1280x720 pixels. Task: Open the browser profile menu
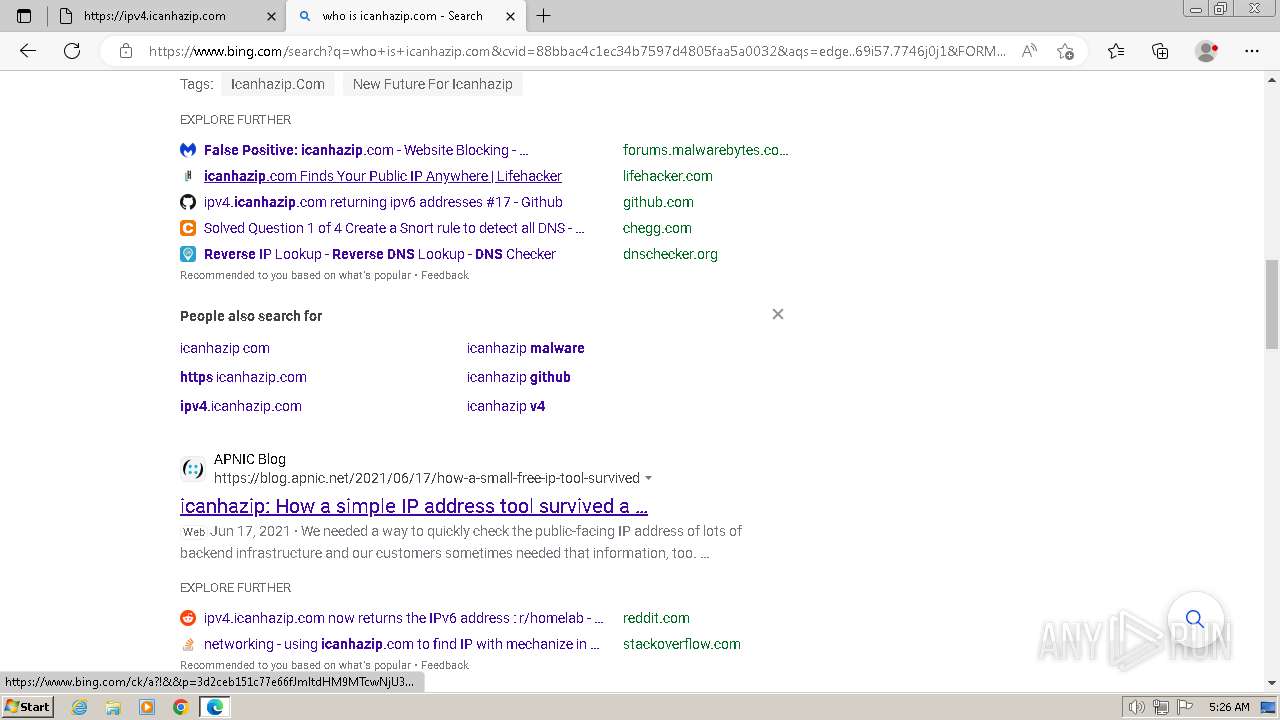[x=1207, y=51]
